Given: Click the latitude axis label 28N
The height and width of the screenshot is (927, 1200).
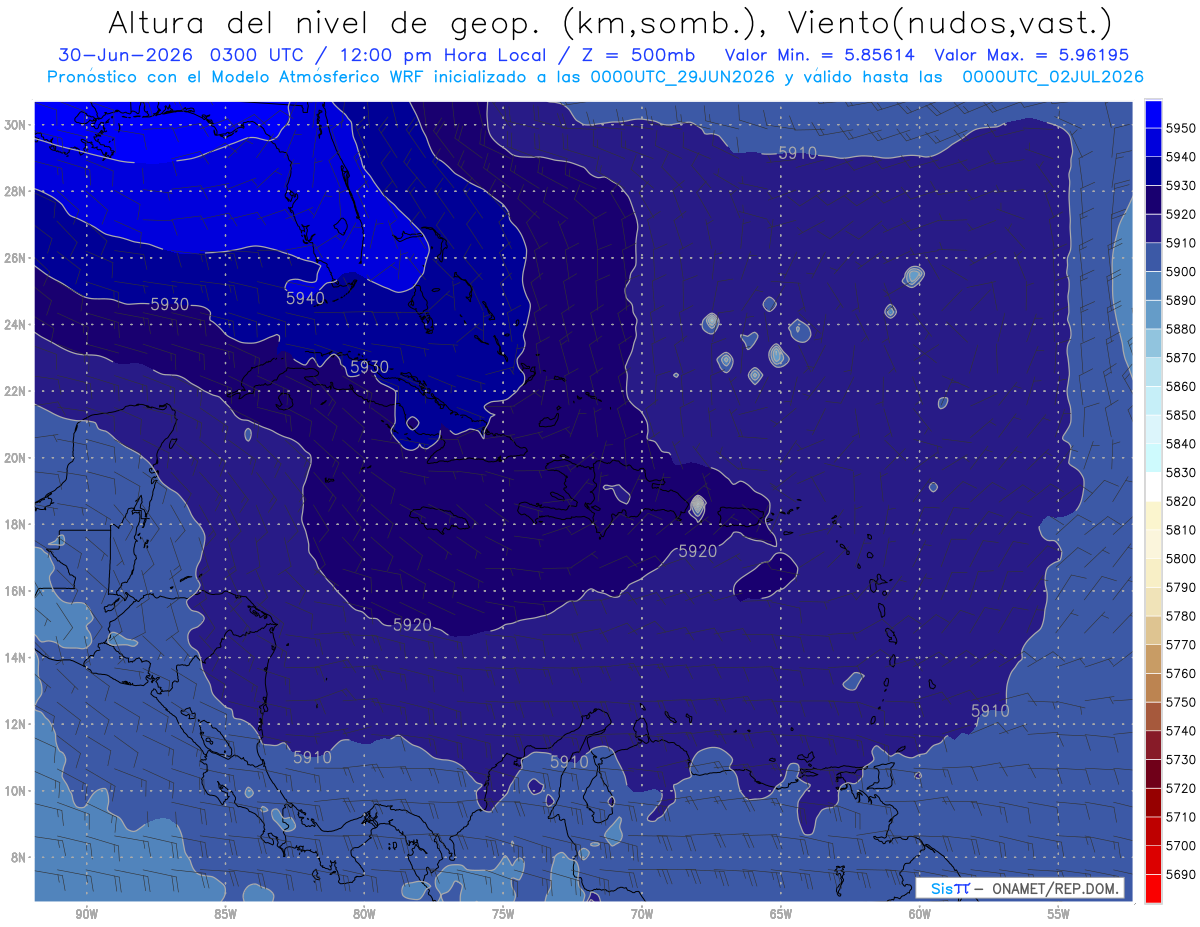Looking at the screenshot, I should pyautogui.click(x=17, y=191).
